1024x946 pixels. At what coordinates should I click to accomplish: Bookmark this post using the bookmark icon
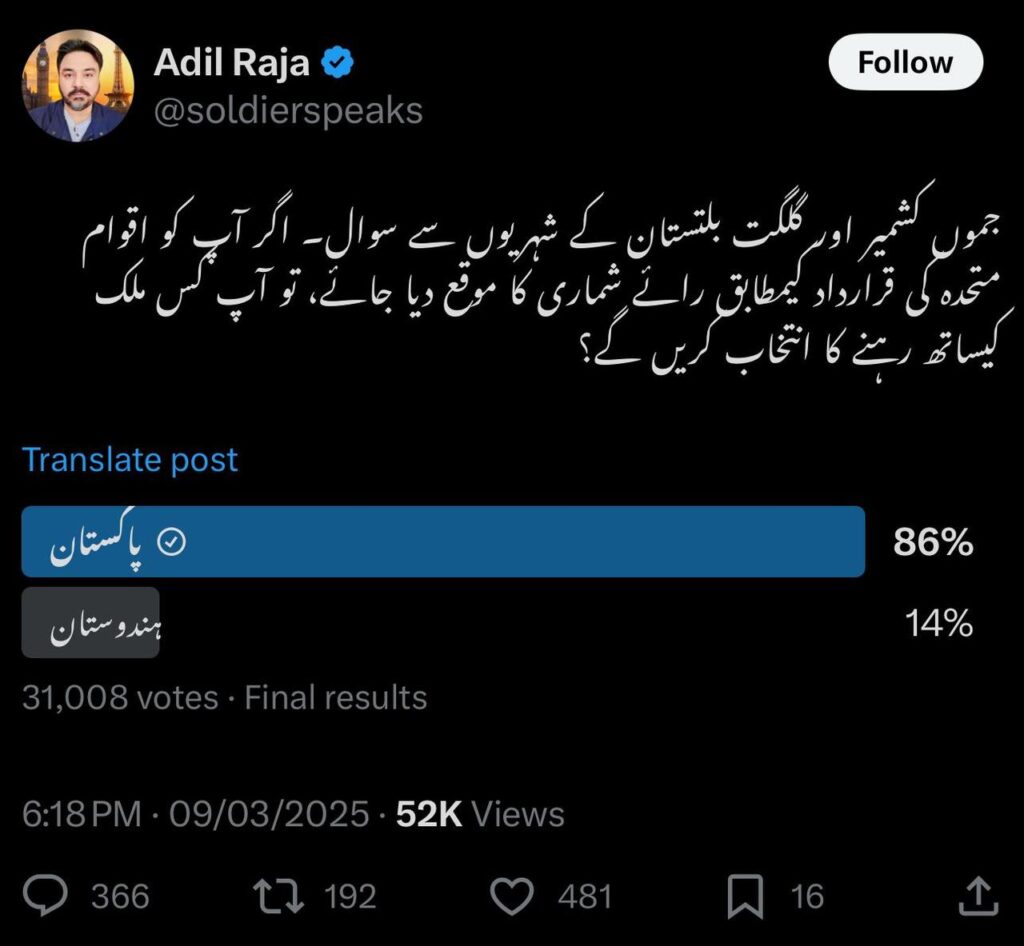[745, 896]
